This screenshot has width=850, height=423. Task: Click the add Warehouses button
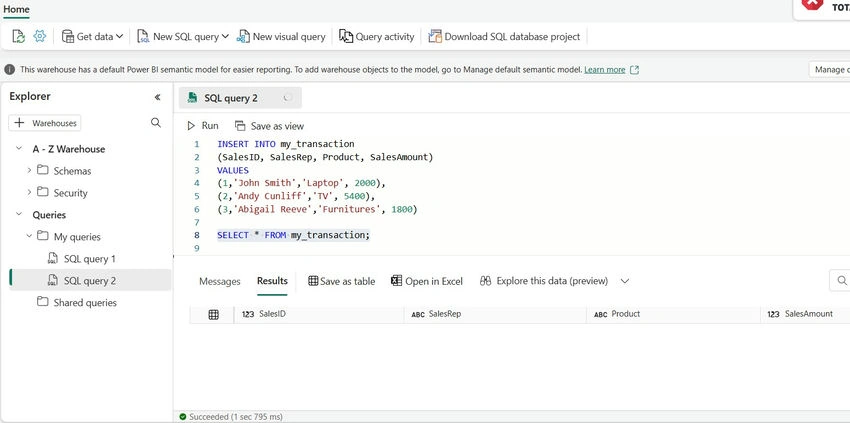tap(45, 123)
